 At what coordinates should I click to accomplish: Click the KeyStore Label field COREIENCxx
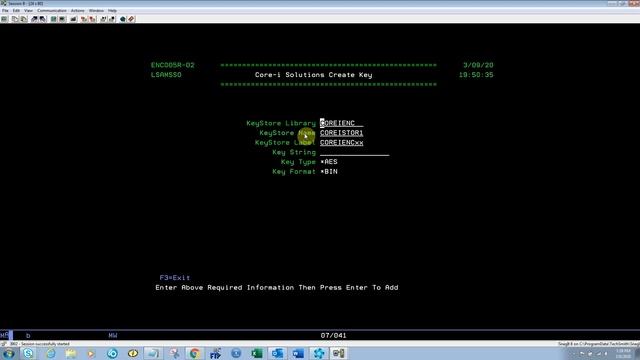pyautogui.click(x=341, y=143)
